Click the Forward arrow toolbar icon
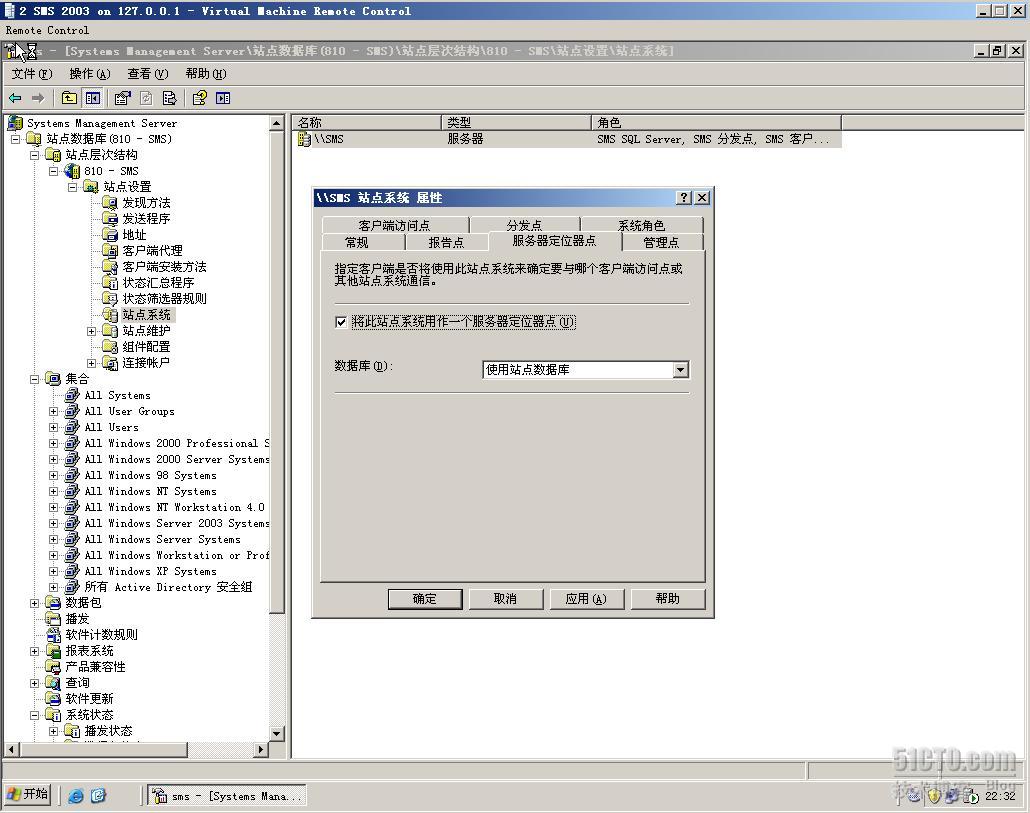Screen dimensions: 1030x813 point(38,98)
